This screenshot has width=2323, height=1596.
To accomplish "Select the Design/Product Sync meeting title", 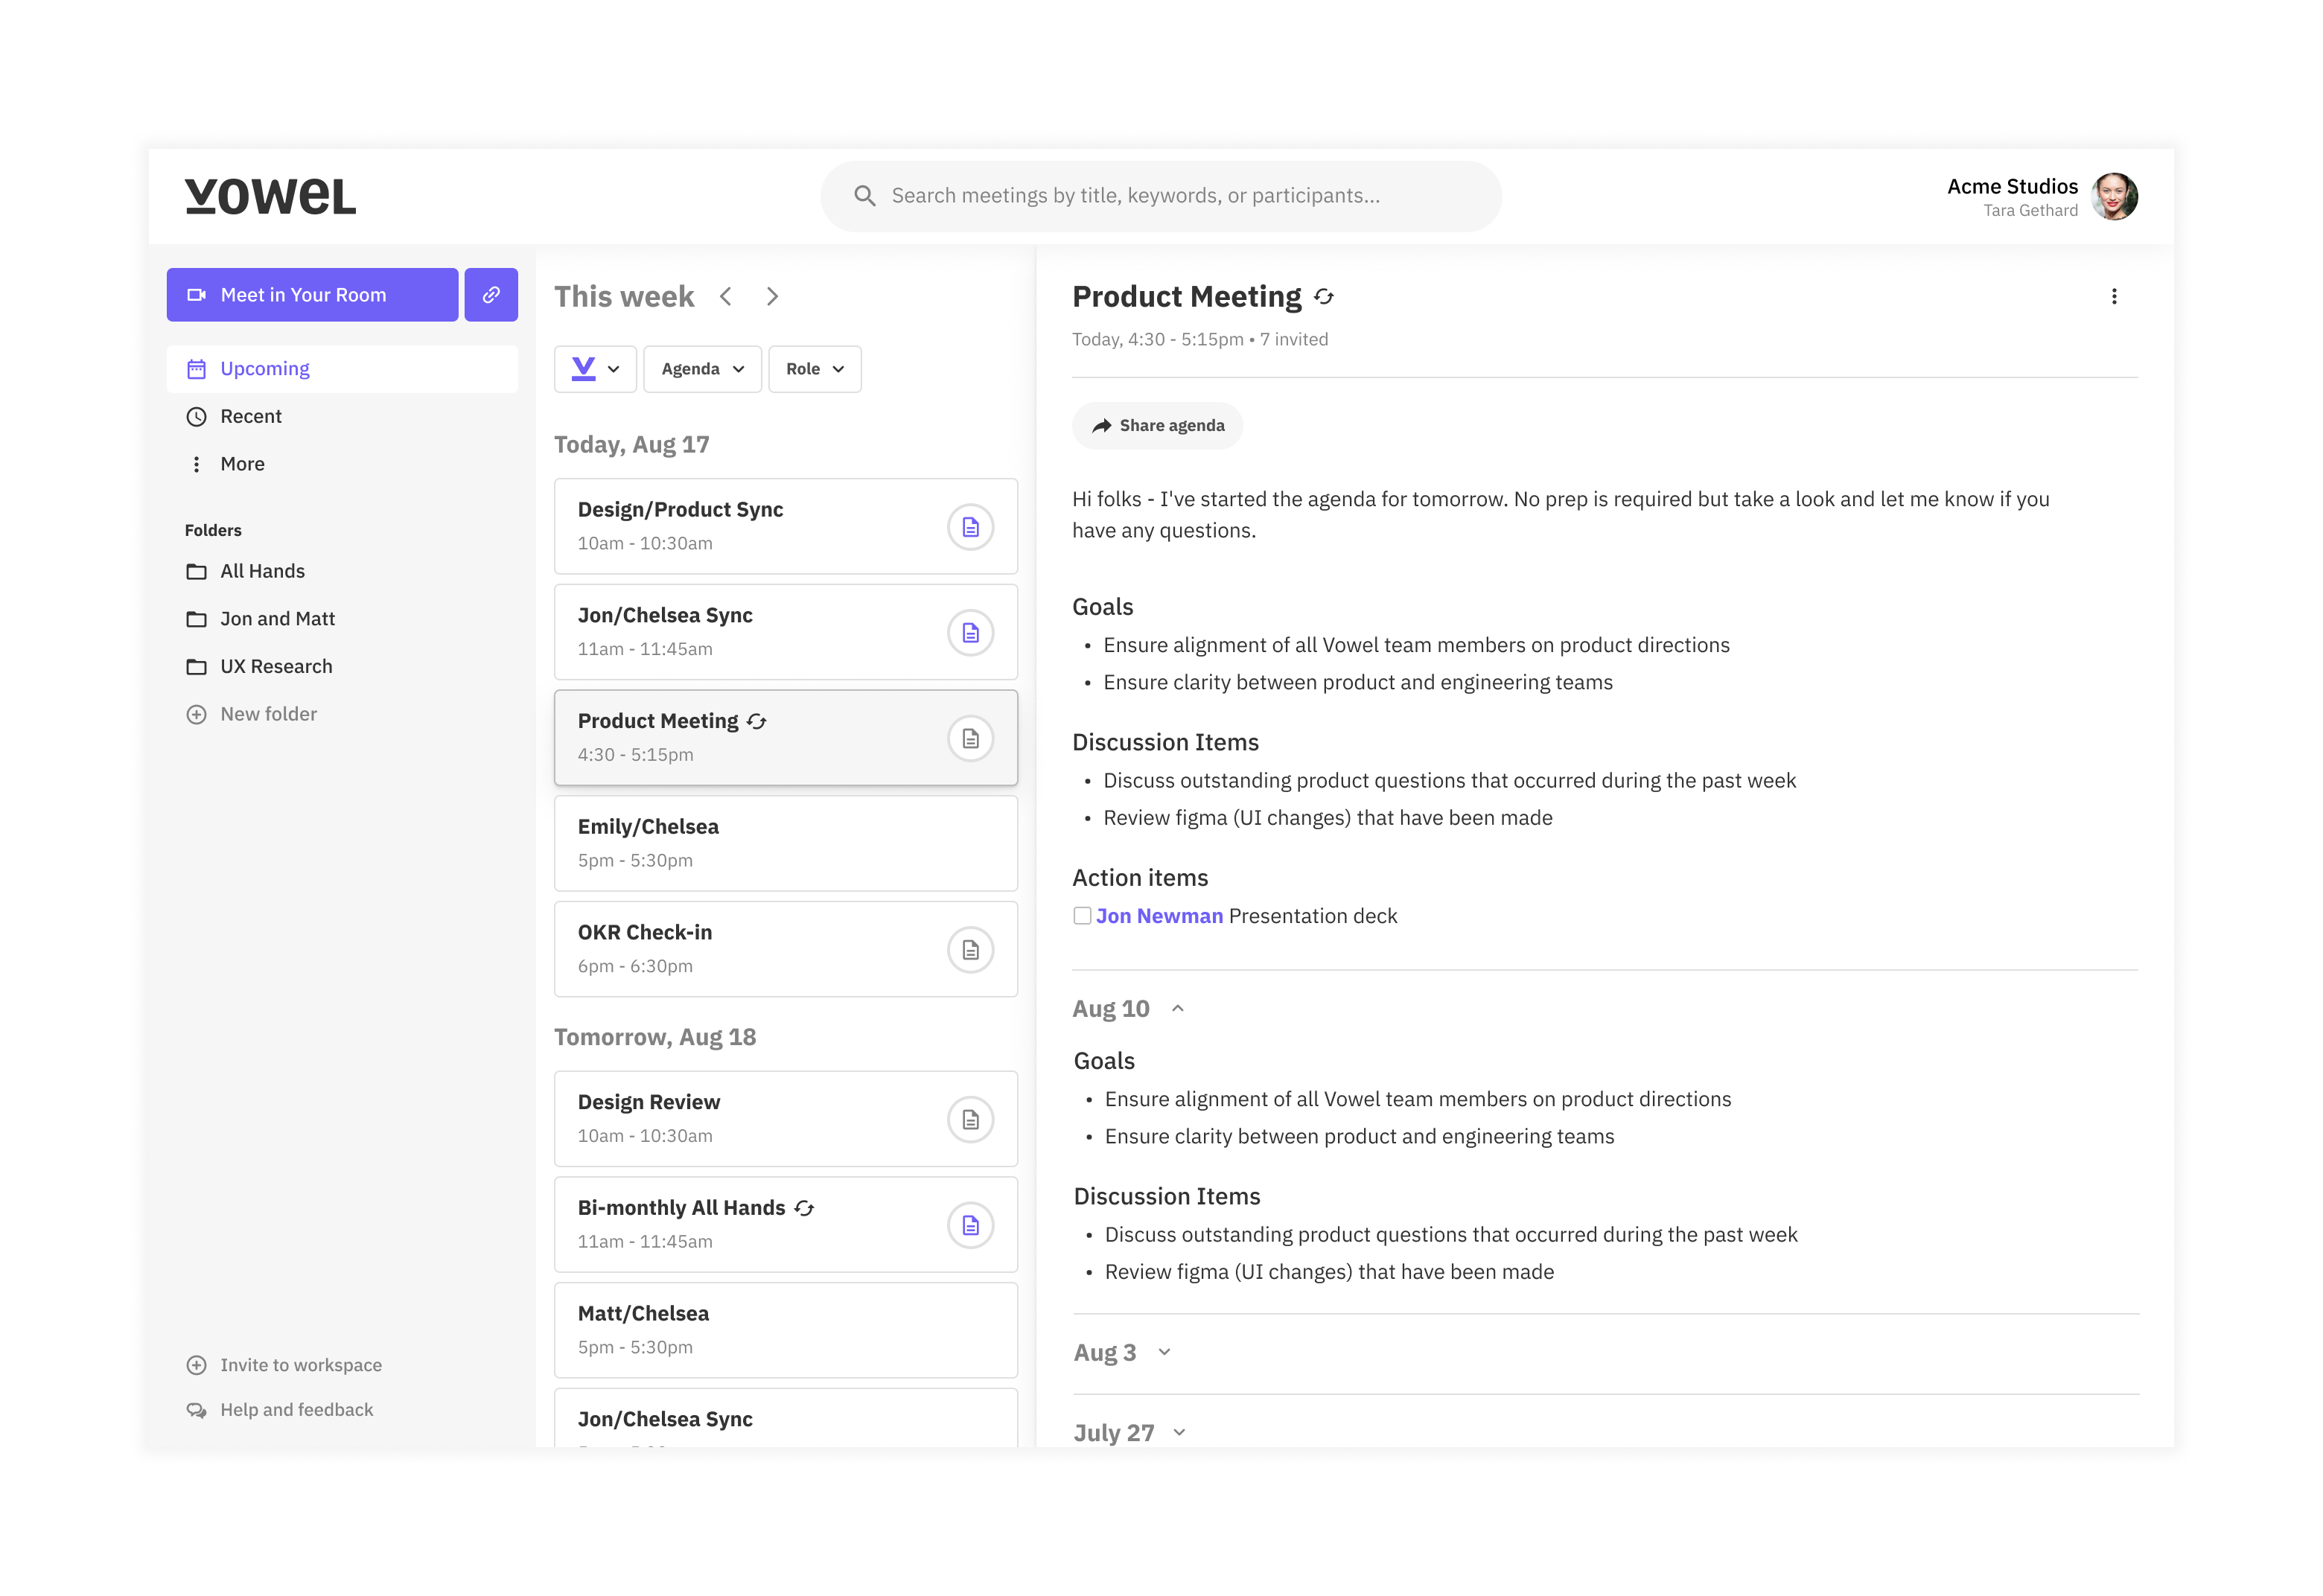I will 680,510.
